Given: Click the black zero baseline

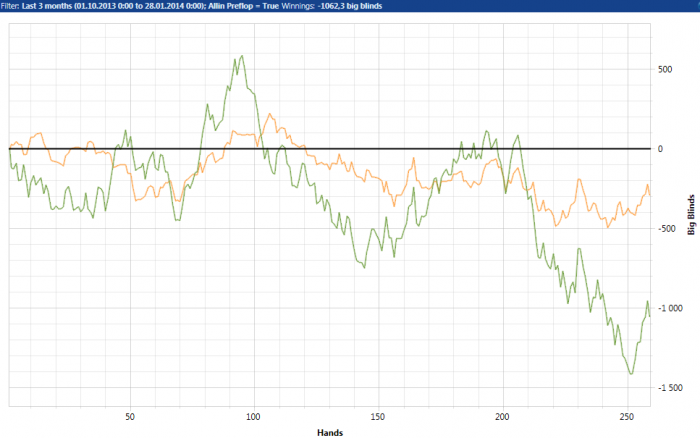Looking at the screenshot, I should coord(329,149).
